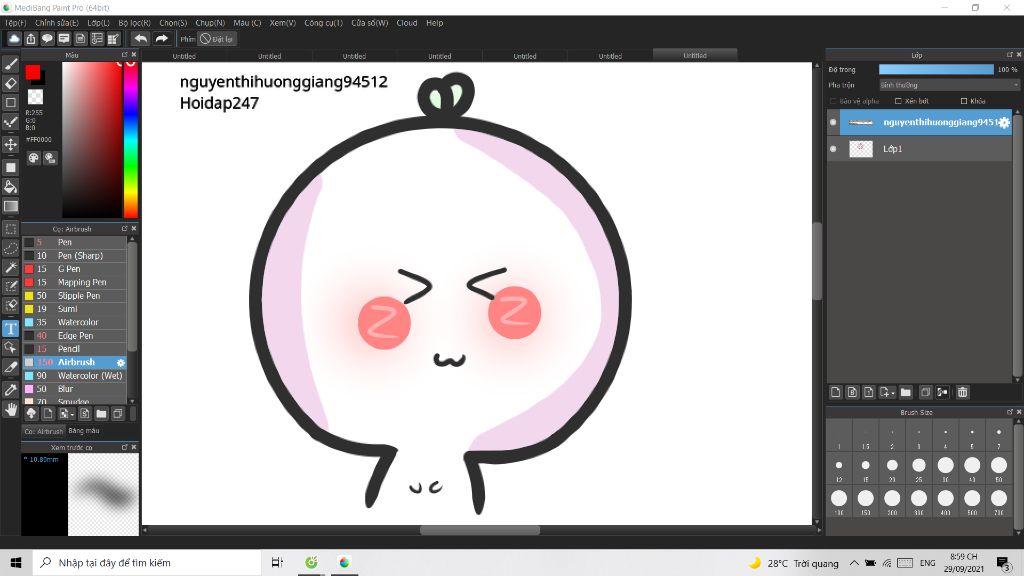The height and width of the screenshot is (576, 1024).
Task: Expand the add-layer dropdown arrow
Action: tap(892, 393)
